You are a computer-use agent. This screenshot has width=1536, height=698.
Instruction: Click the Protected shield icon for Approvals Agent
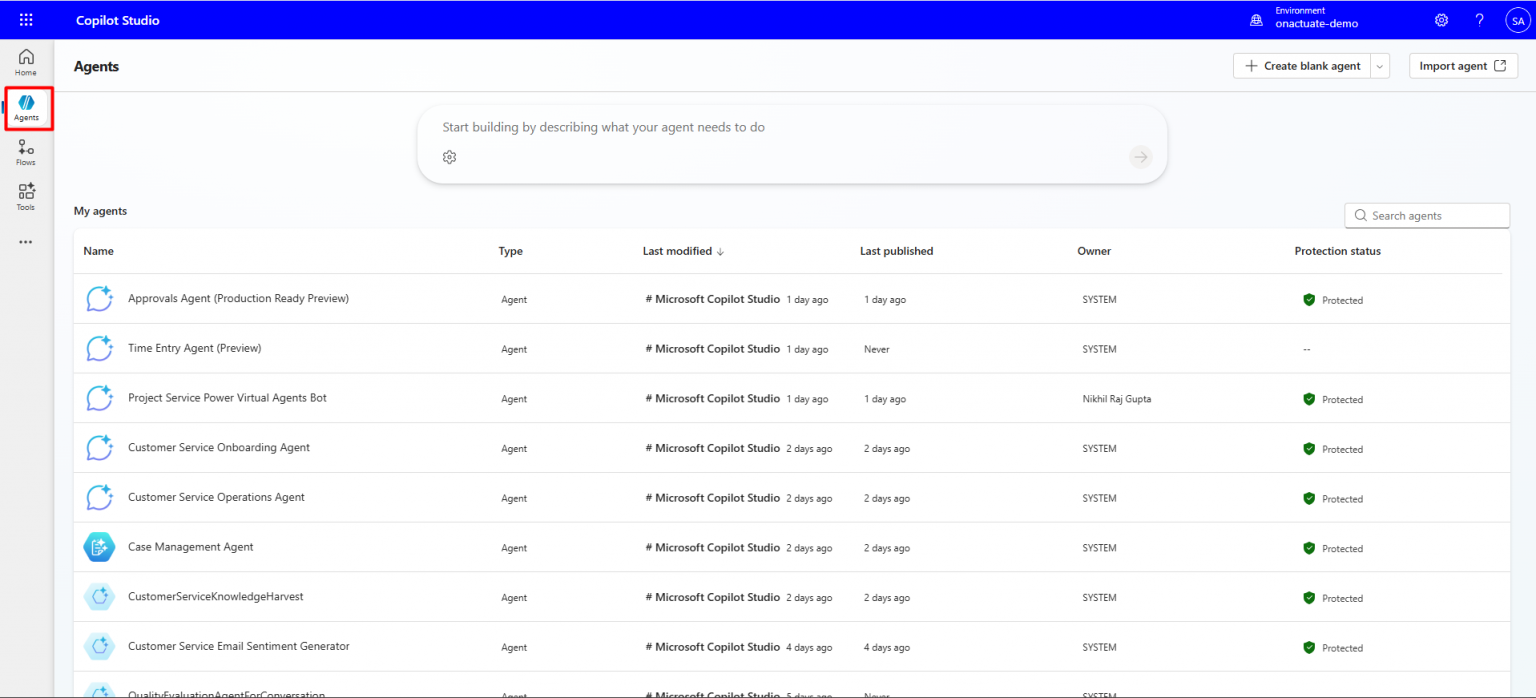click(1309, 300)
